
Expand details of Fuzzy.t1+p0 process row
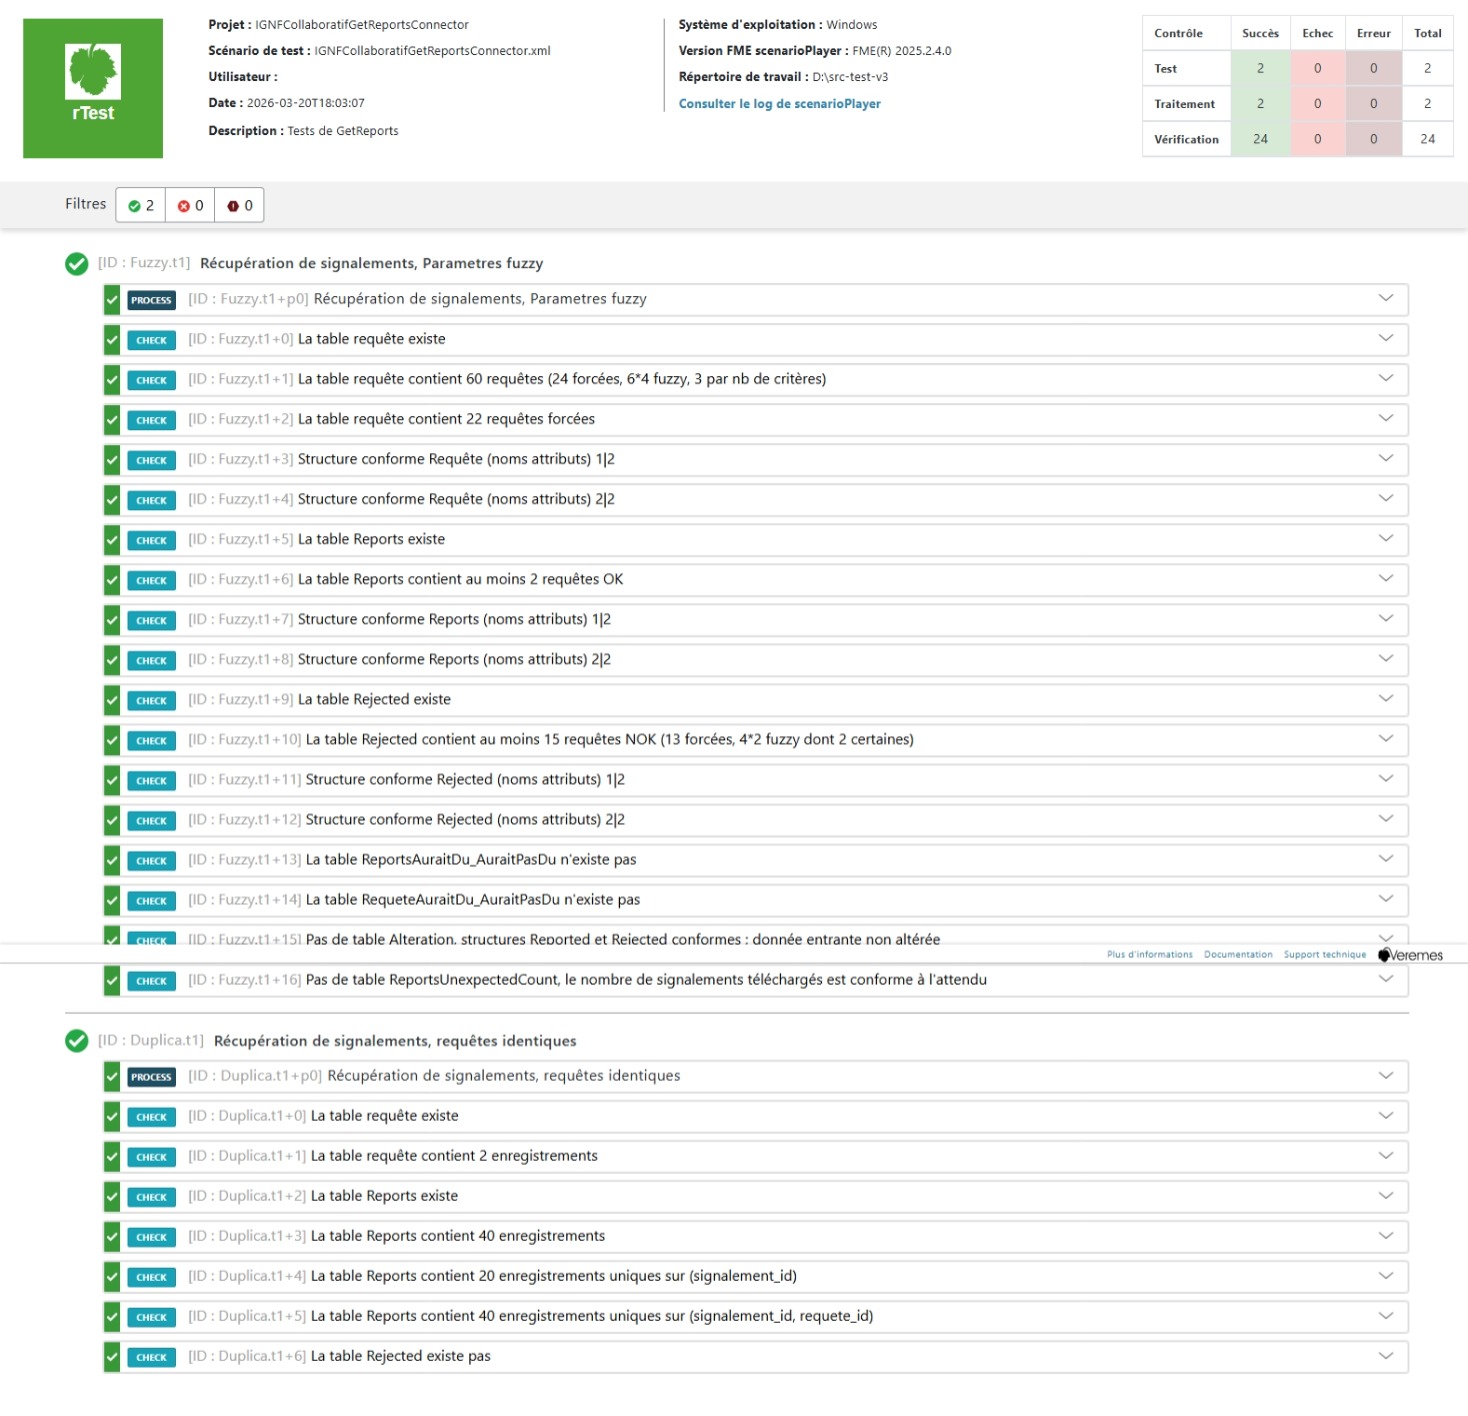[x=1386, y=299]
